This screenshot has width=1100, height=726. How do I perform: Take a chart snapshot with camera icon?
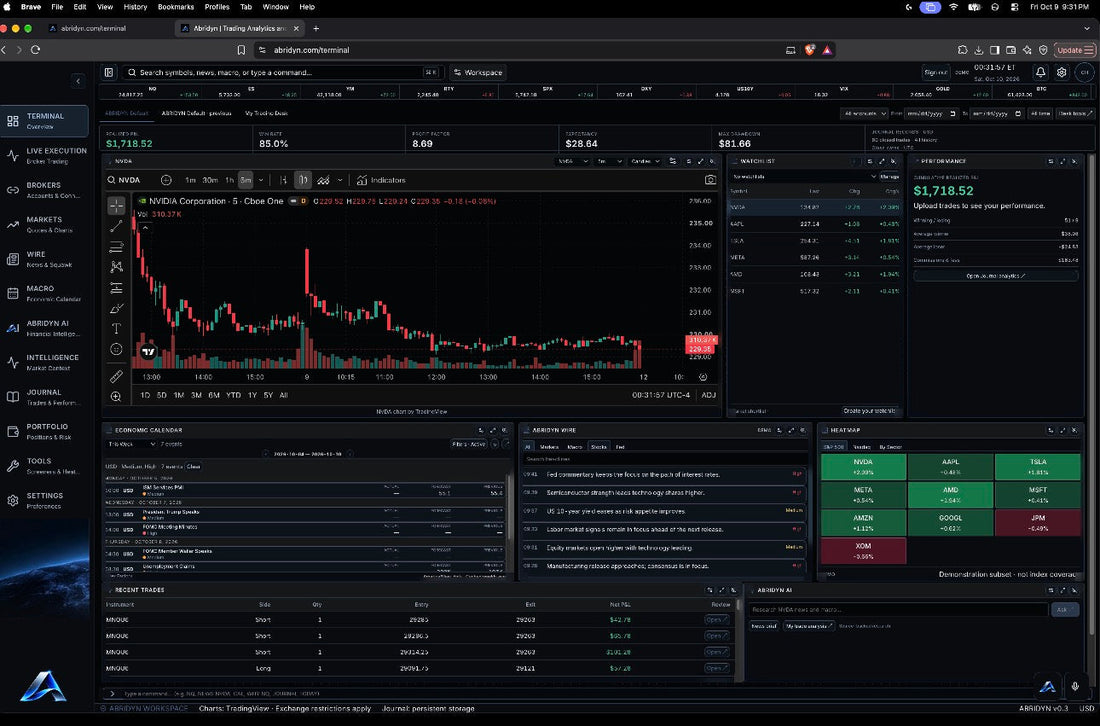point(710,180)
